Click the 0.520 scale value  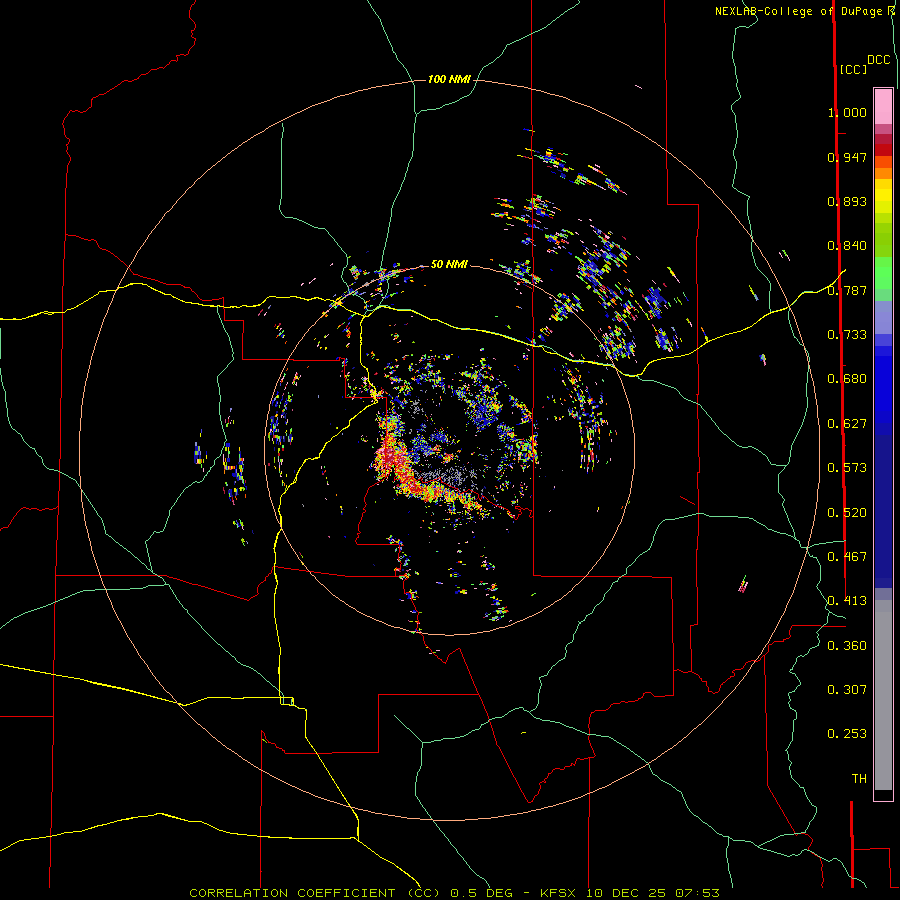point(847,513)
